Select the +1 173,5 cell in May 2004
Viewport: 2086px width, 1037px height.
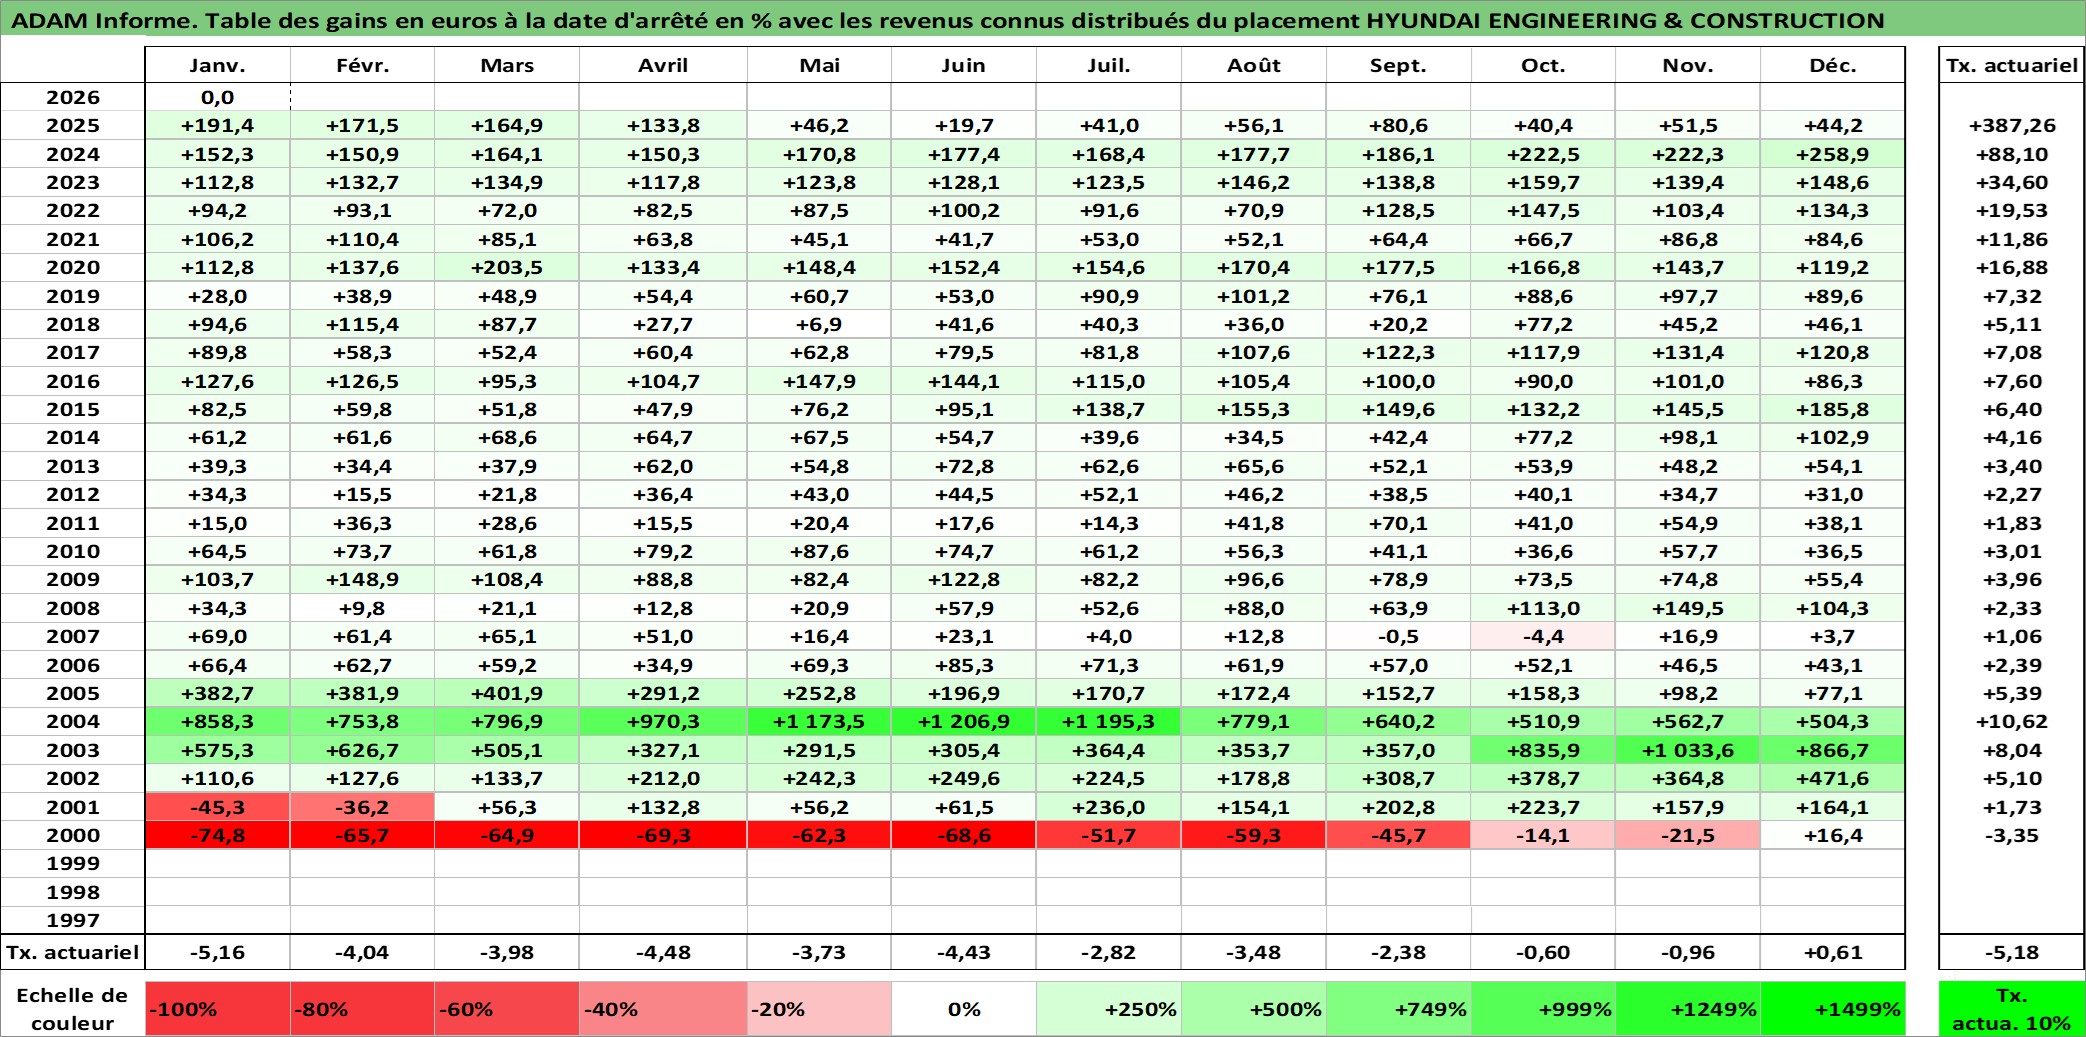[x=819, y=721]
